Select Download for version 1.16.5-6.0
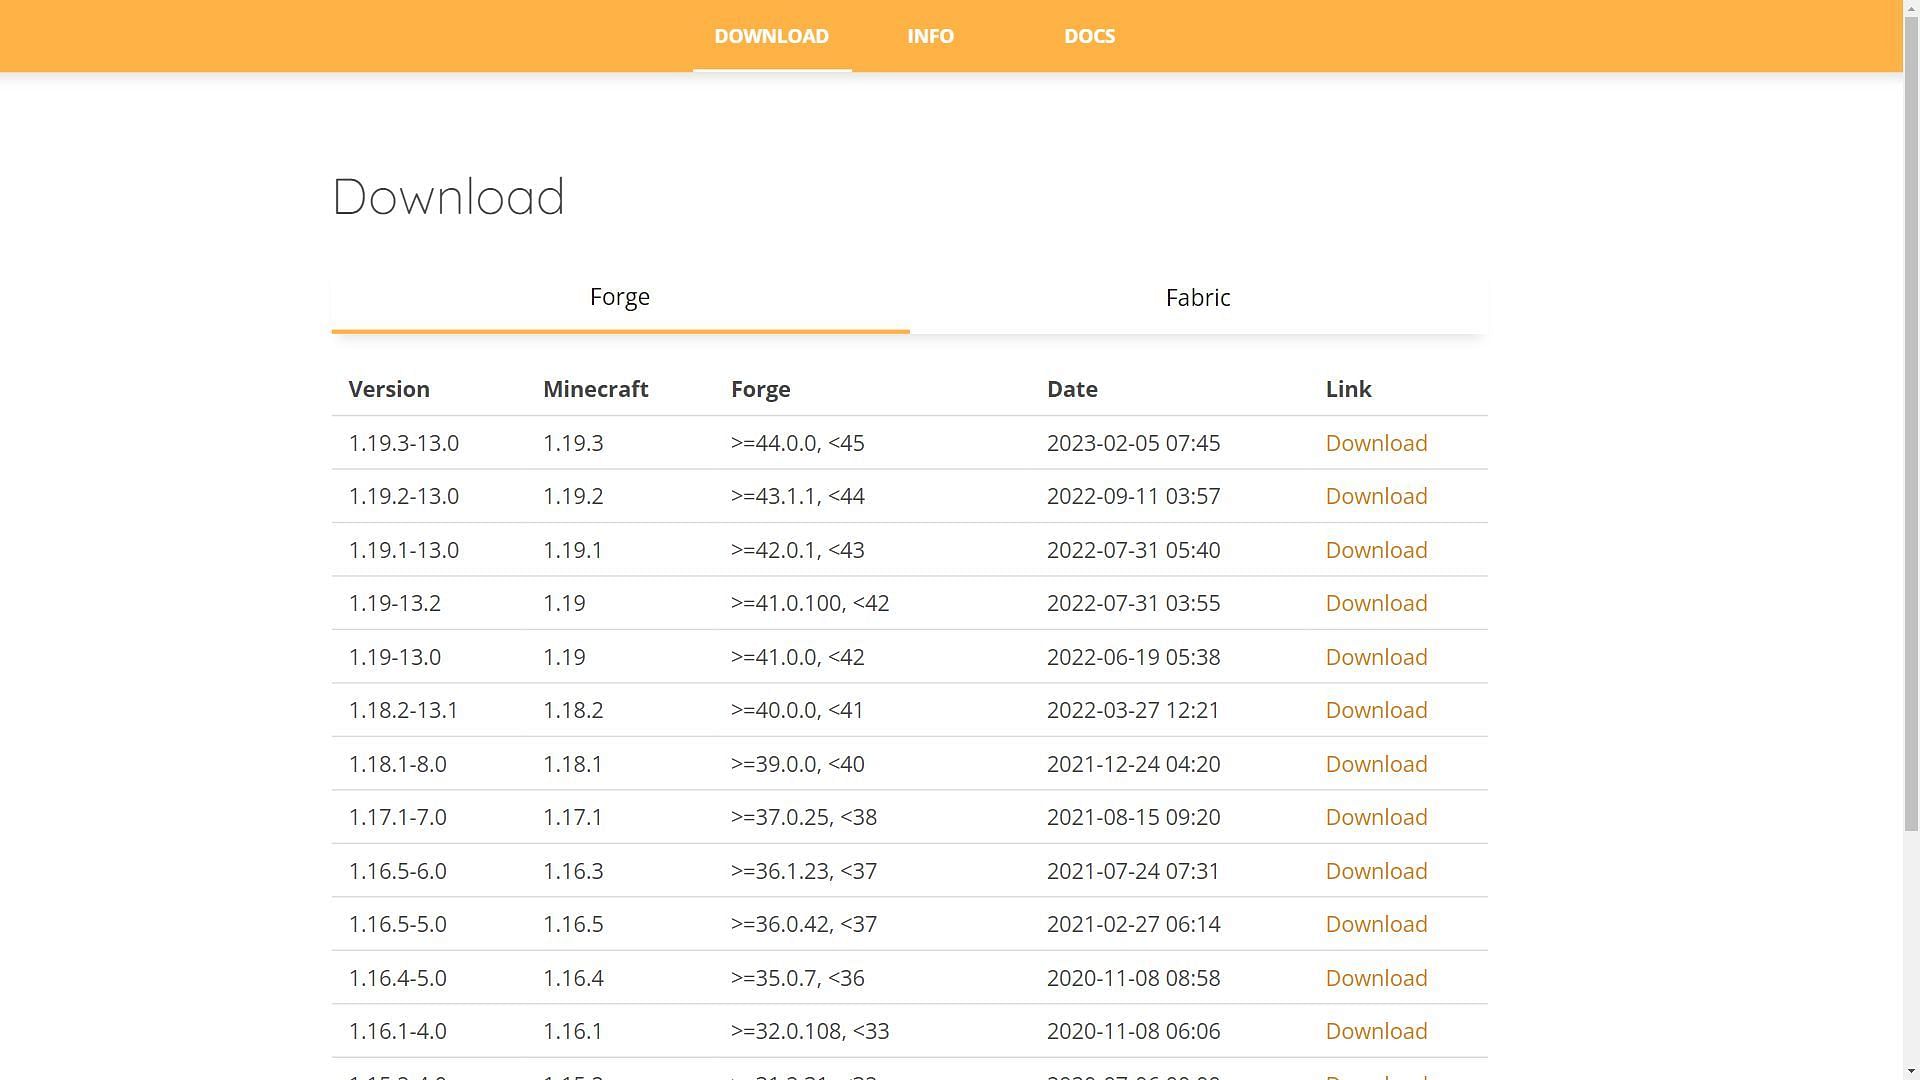 [x=1375, y=870]
